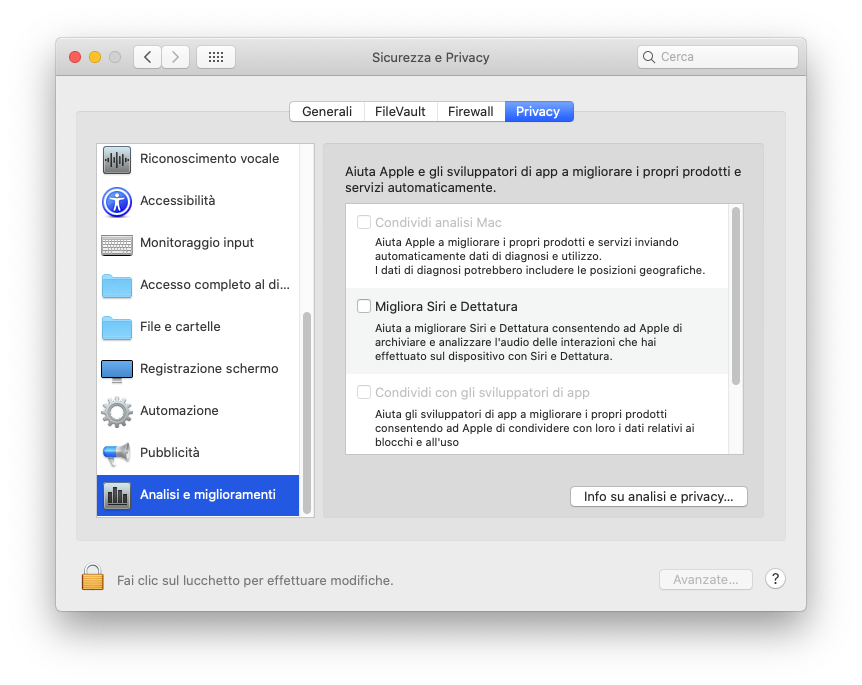Toggle the Condividi analisi Mac checkbox
Screen dimensions: 862x685
pyautogui.click(x=364, y=222)
